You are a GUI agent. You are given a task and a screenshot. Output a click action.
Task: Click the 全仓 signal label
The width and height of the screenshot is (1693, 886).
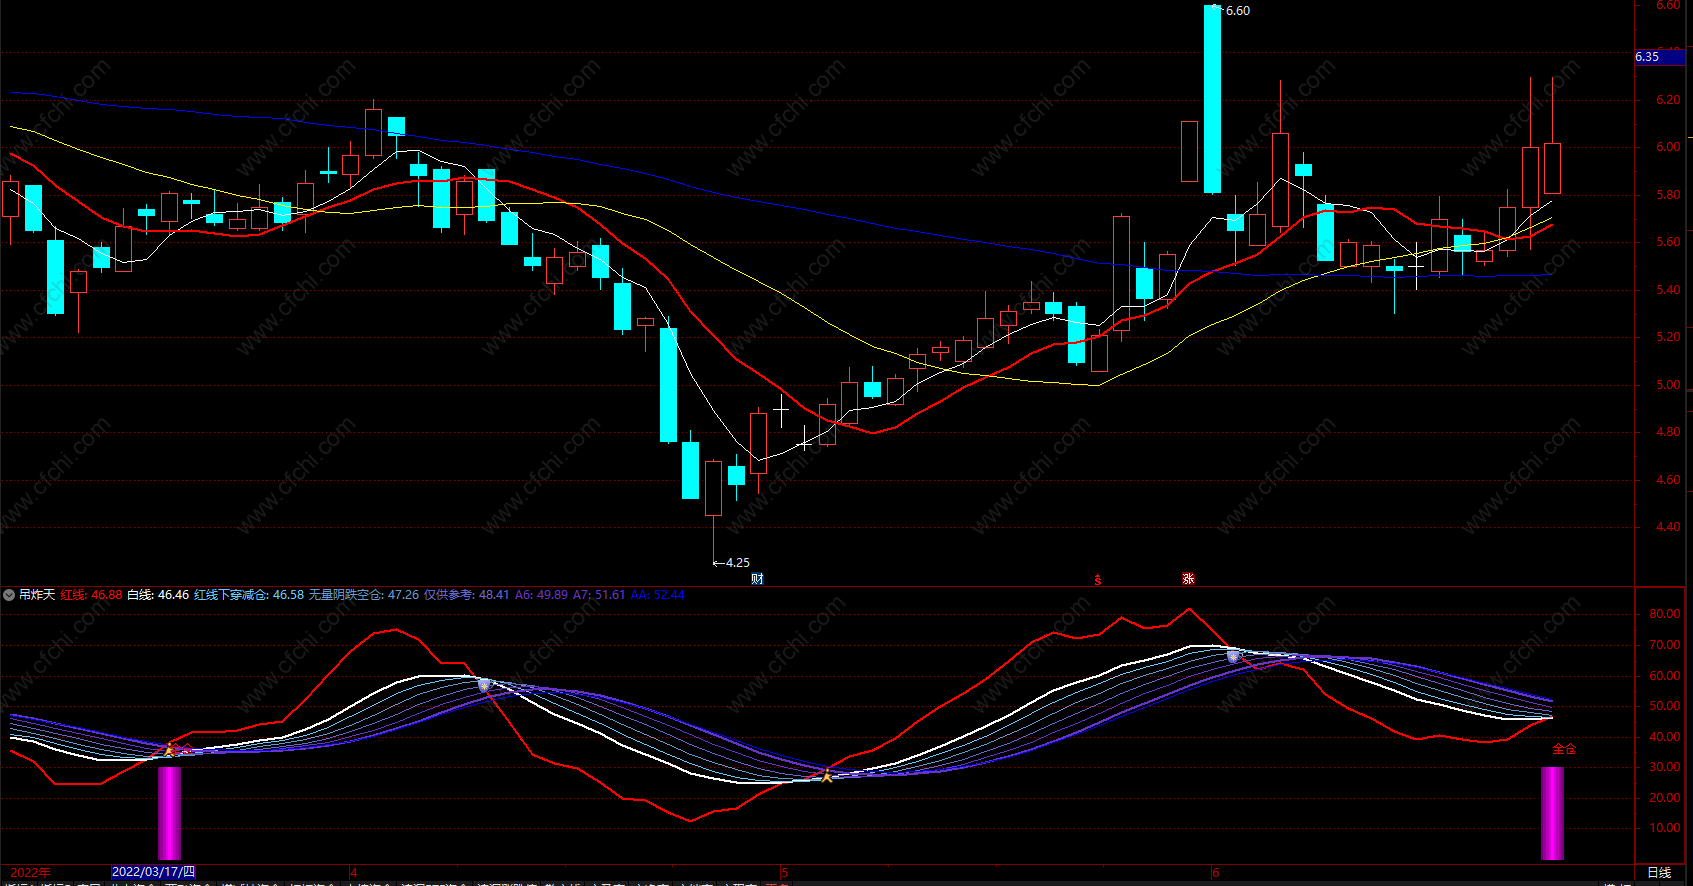pos(1564,749)
